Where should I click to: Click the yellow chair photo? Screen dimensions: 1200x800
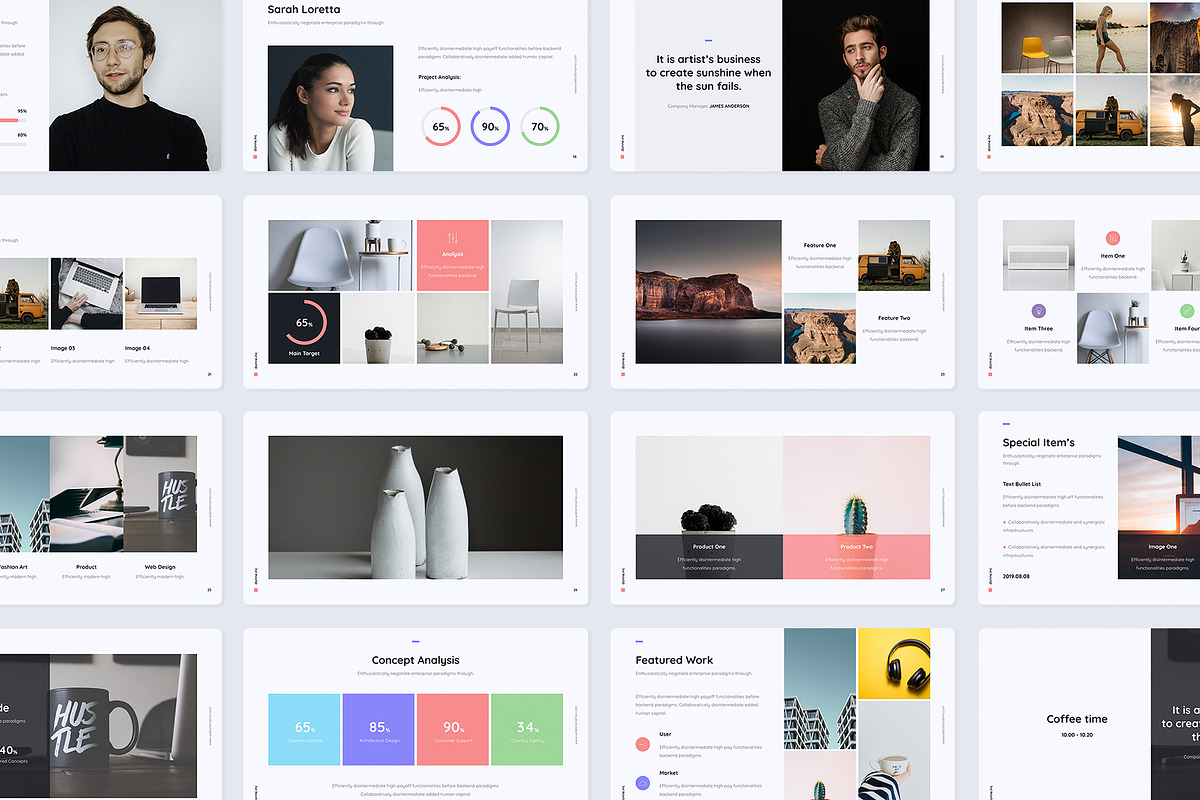tap(1037, 37)
